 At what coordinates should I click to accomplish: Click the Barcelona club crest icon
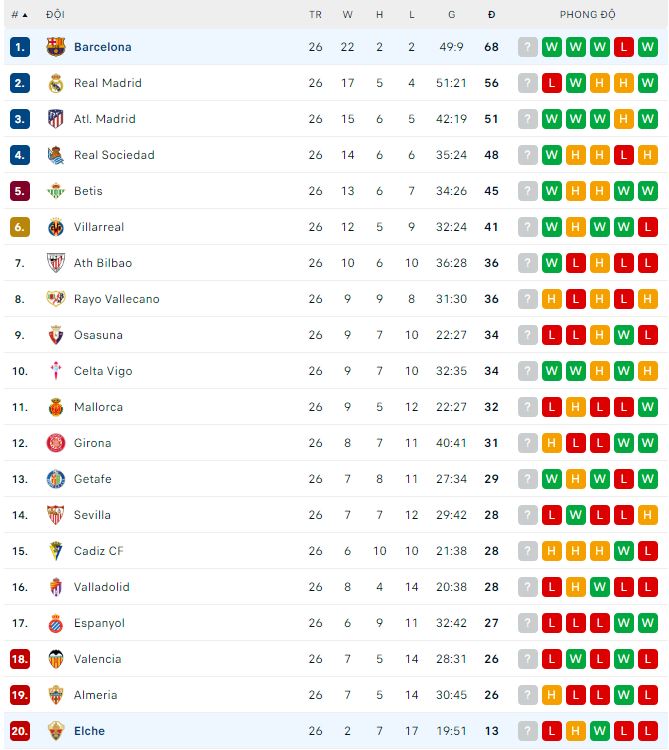(x=56, y=47)
